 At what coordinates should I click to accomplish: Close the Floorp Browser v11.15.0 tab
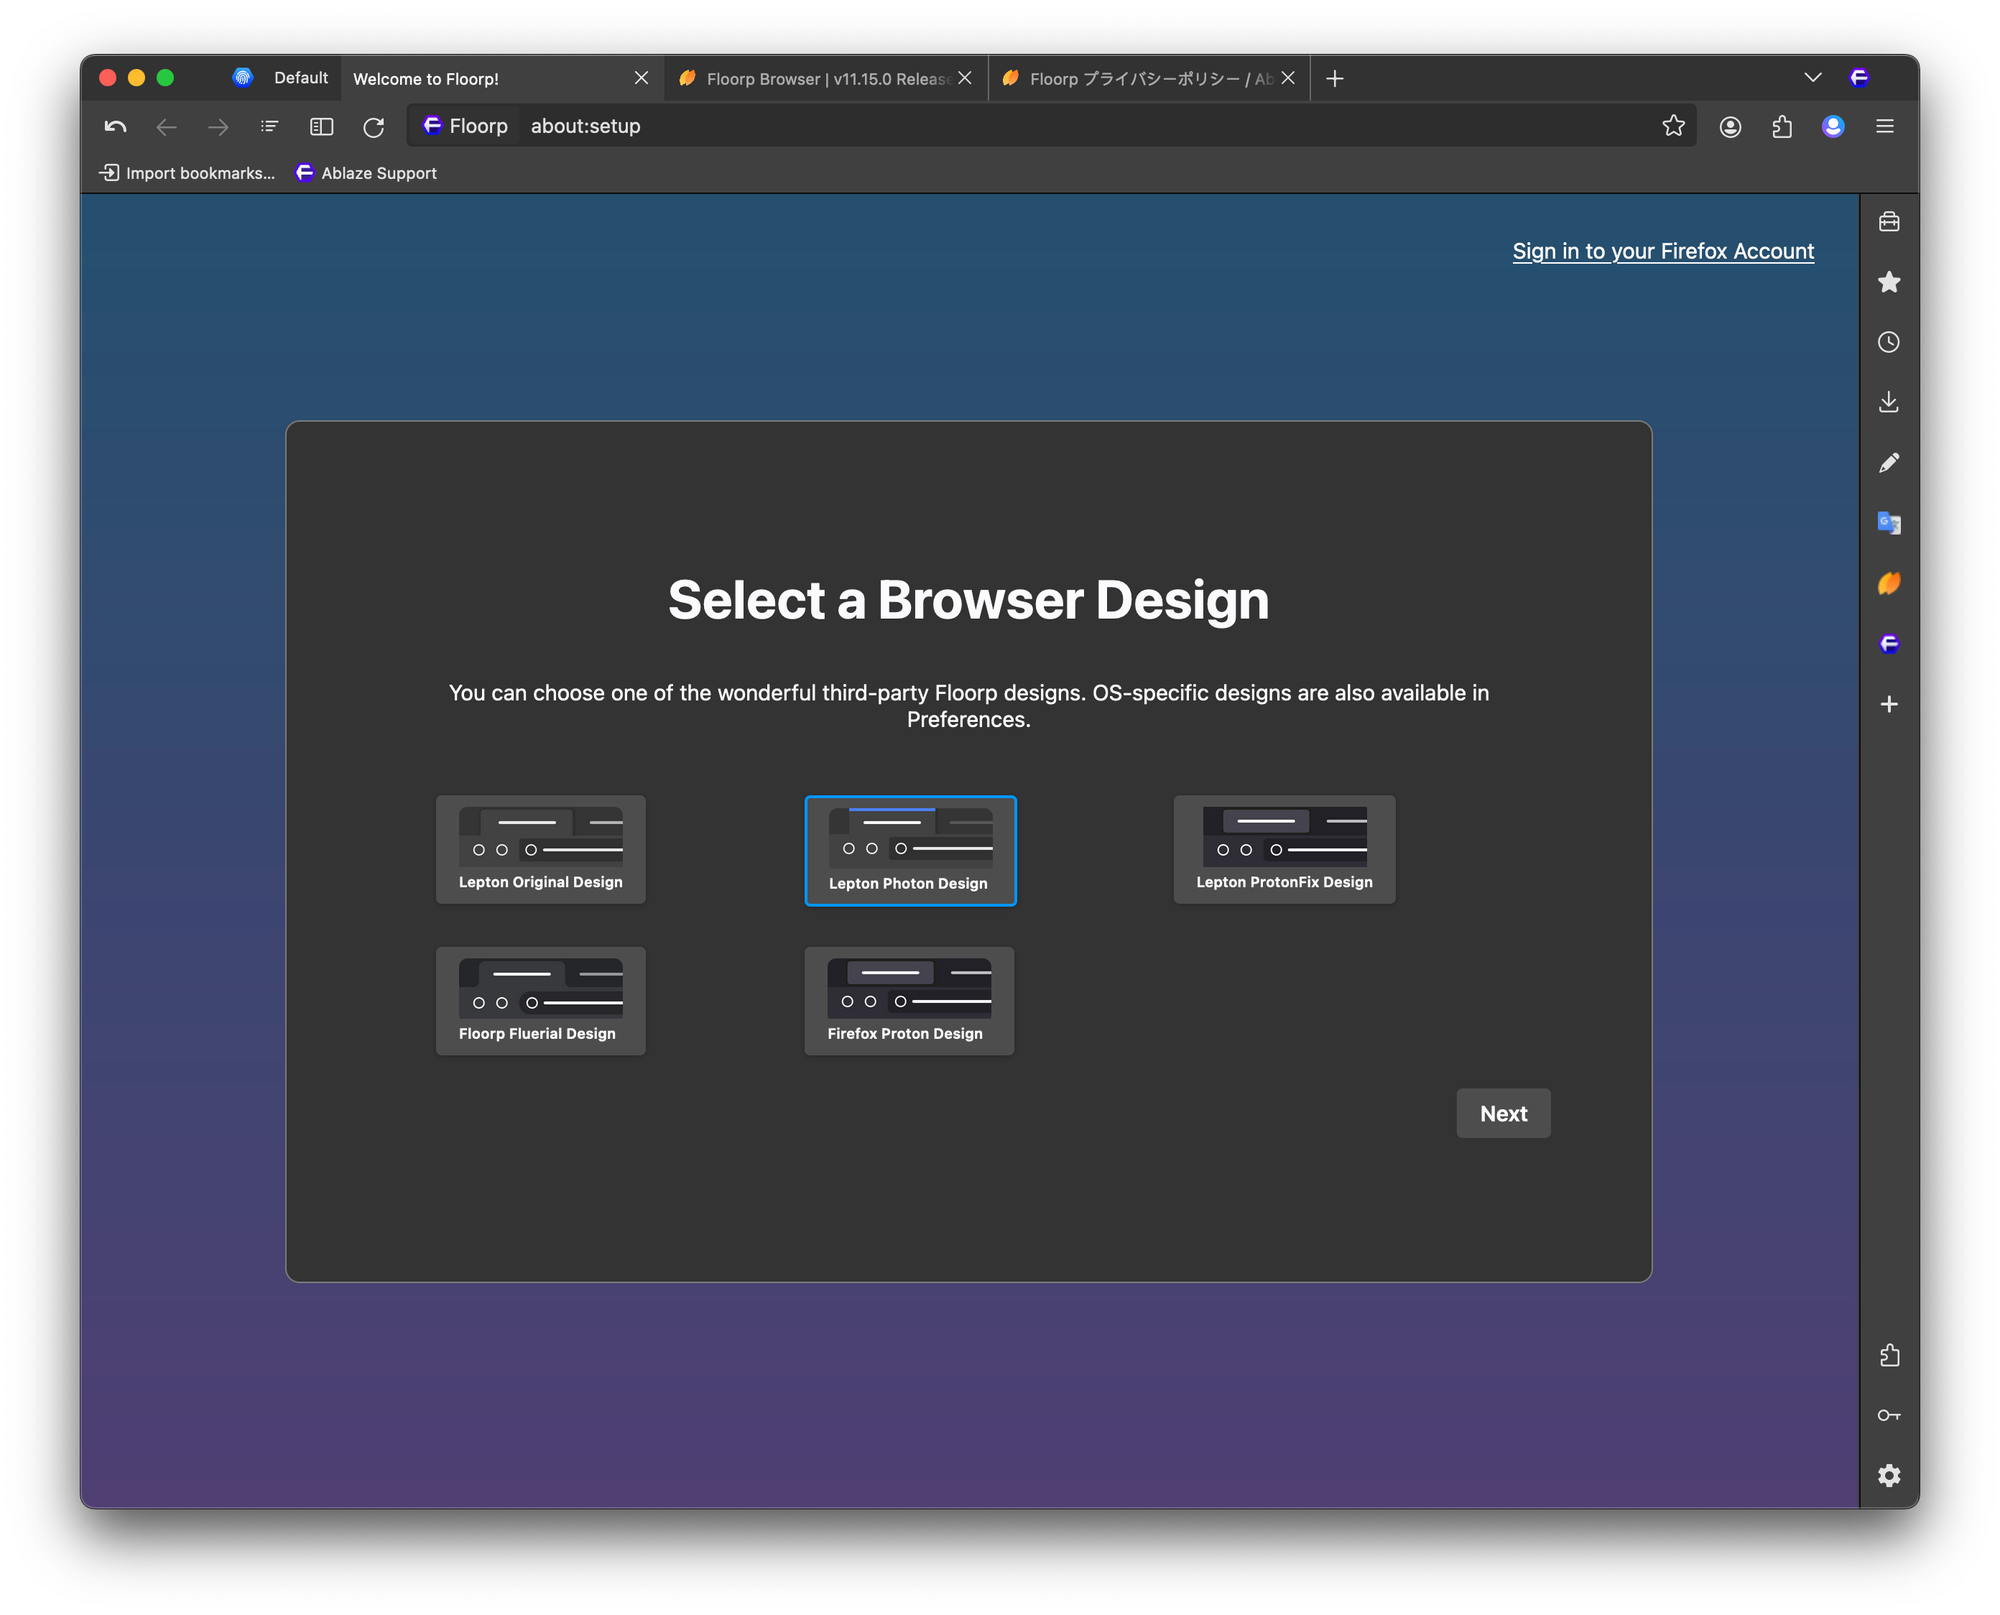pyautogui.click(x=965, y=78)
